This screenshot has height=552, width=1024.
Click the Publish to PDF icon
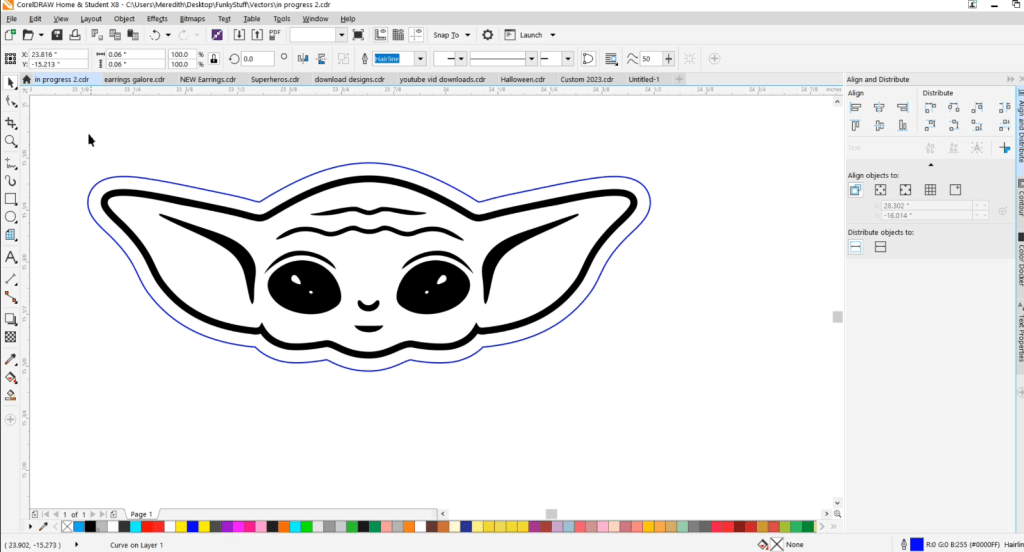coord(274,35)
